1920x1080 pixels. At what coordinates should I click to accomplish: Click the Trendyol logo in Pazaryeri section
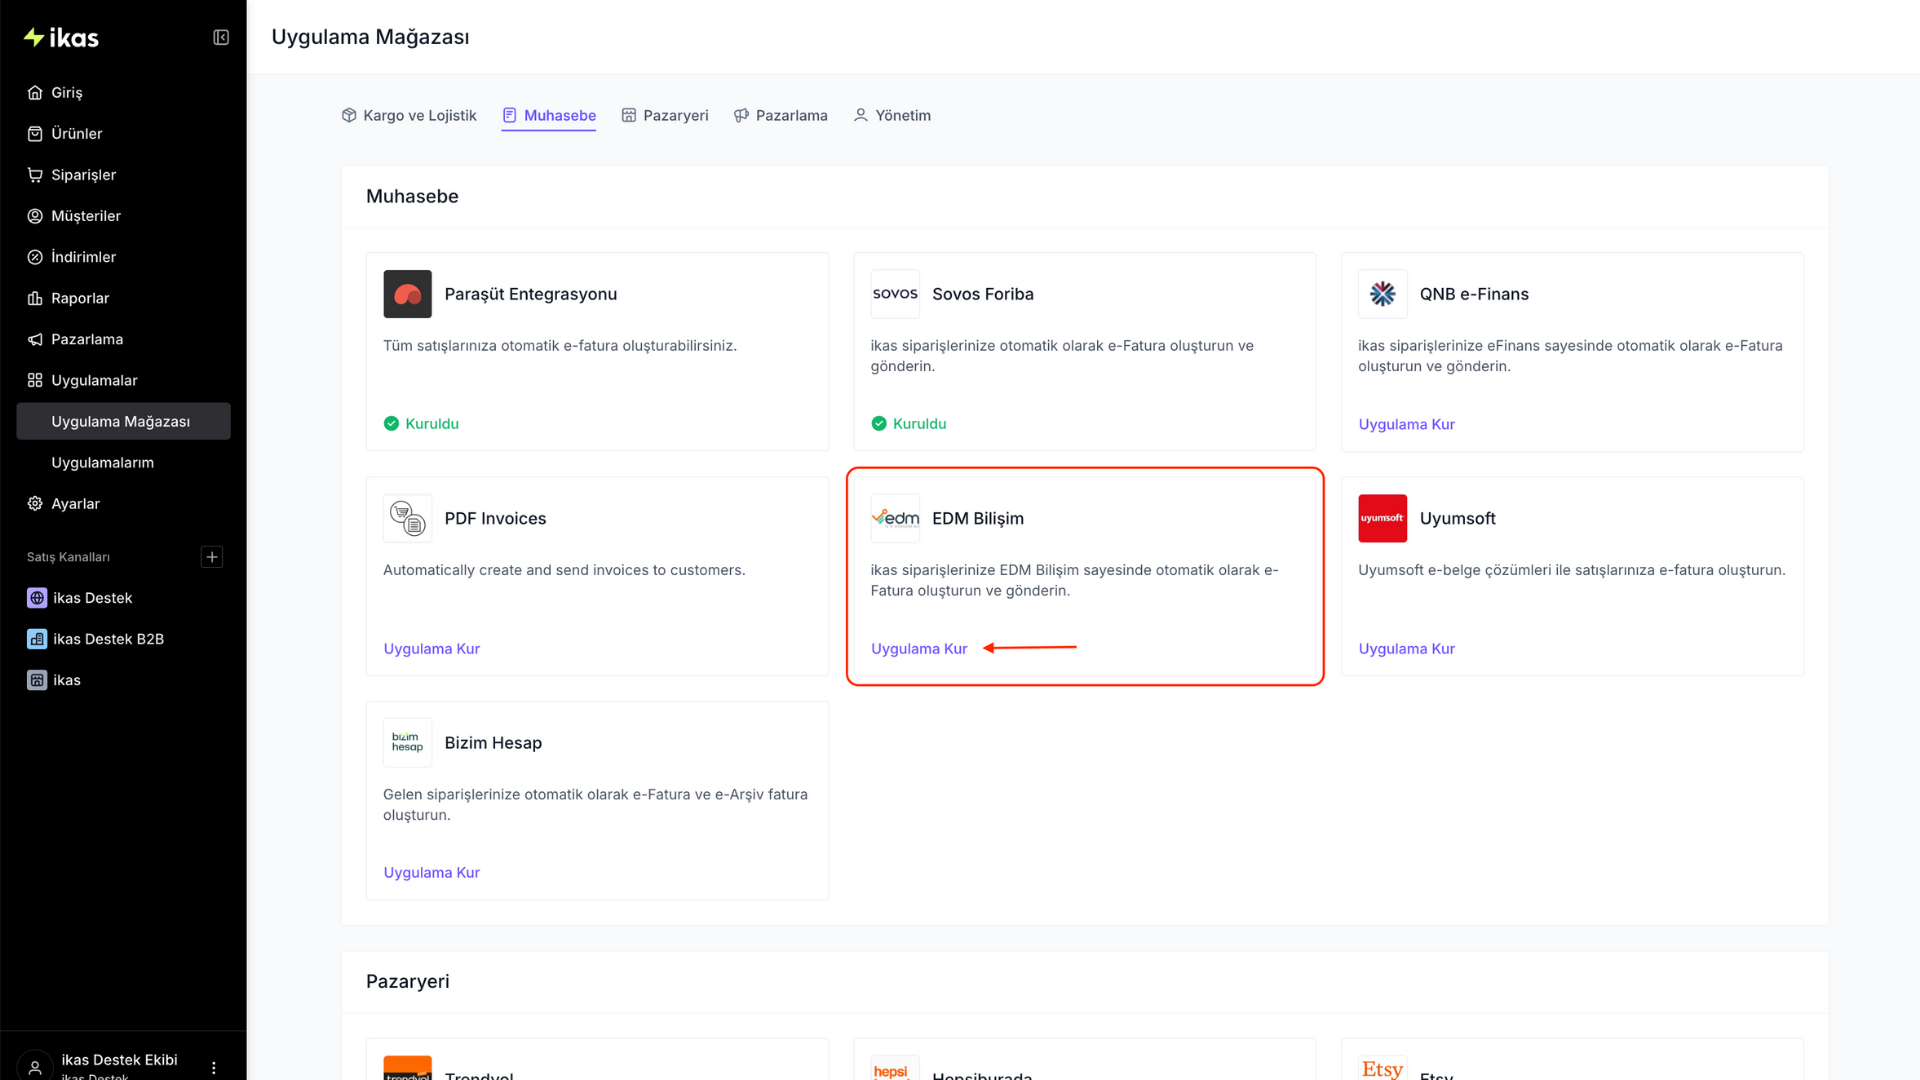[x=407, y=1068]
